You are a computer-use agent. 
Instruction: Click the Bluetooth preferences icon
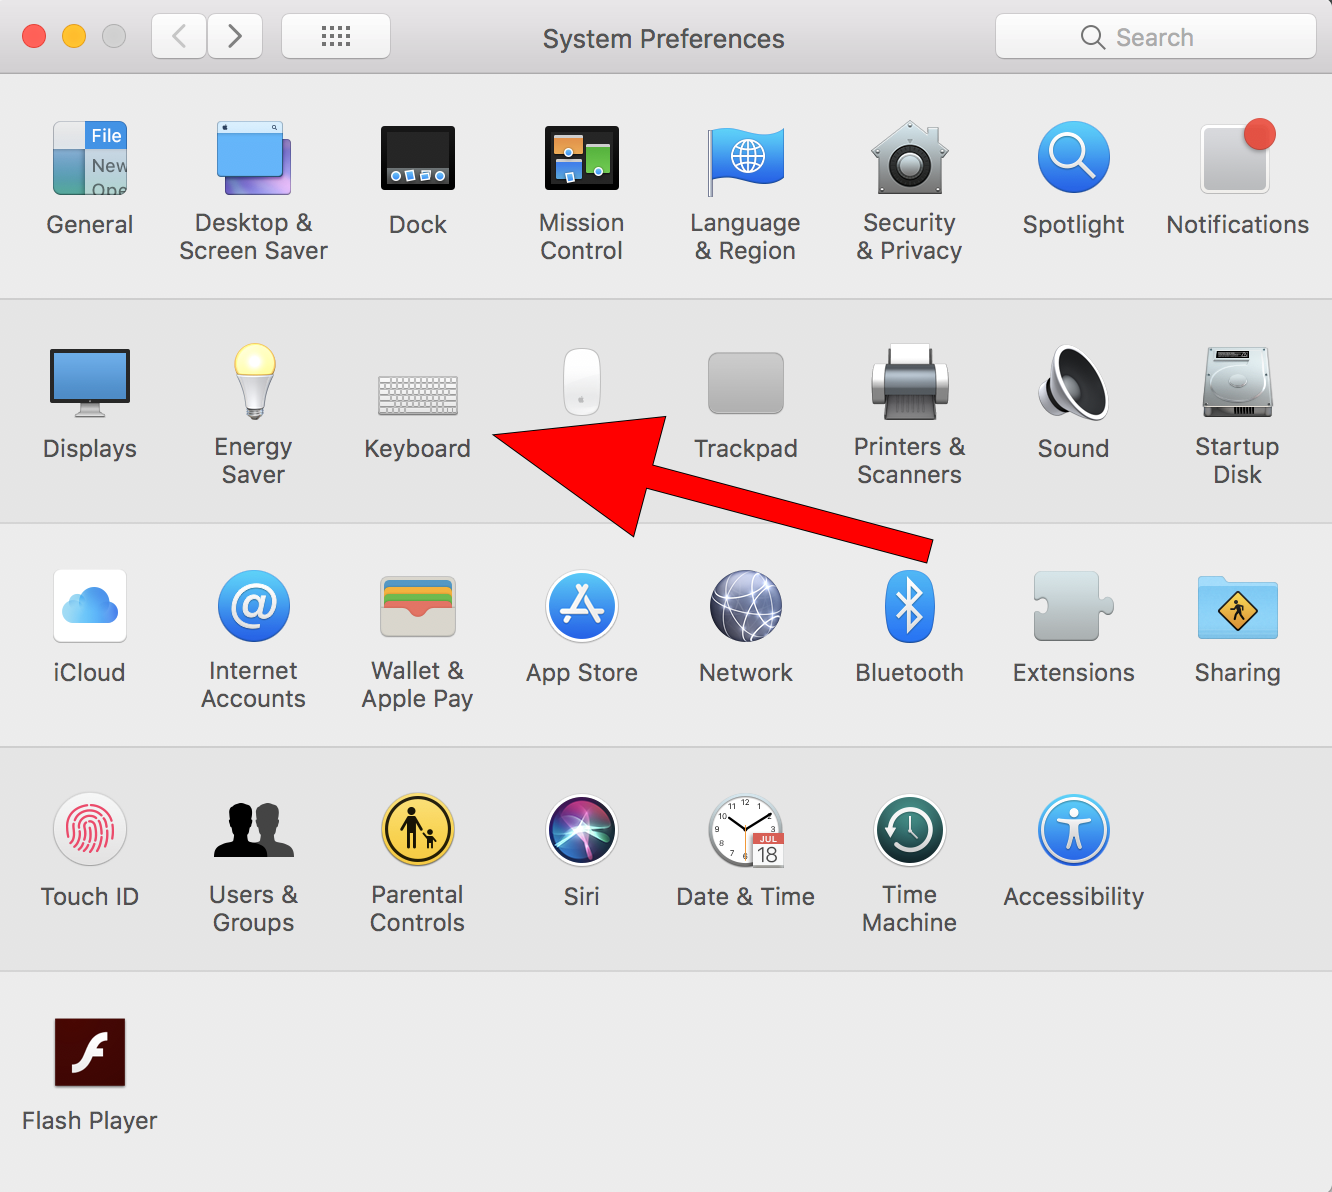[909, 607]
